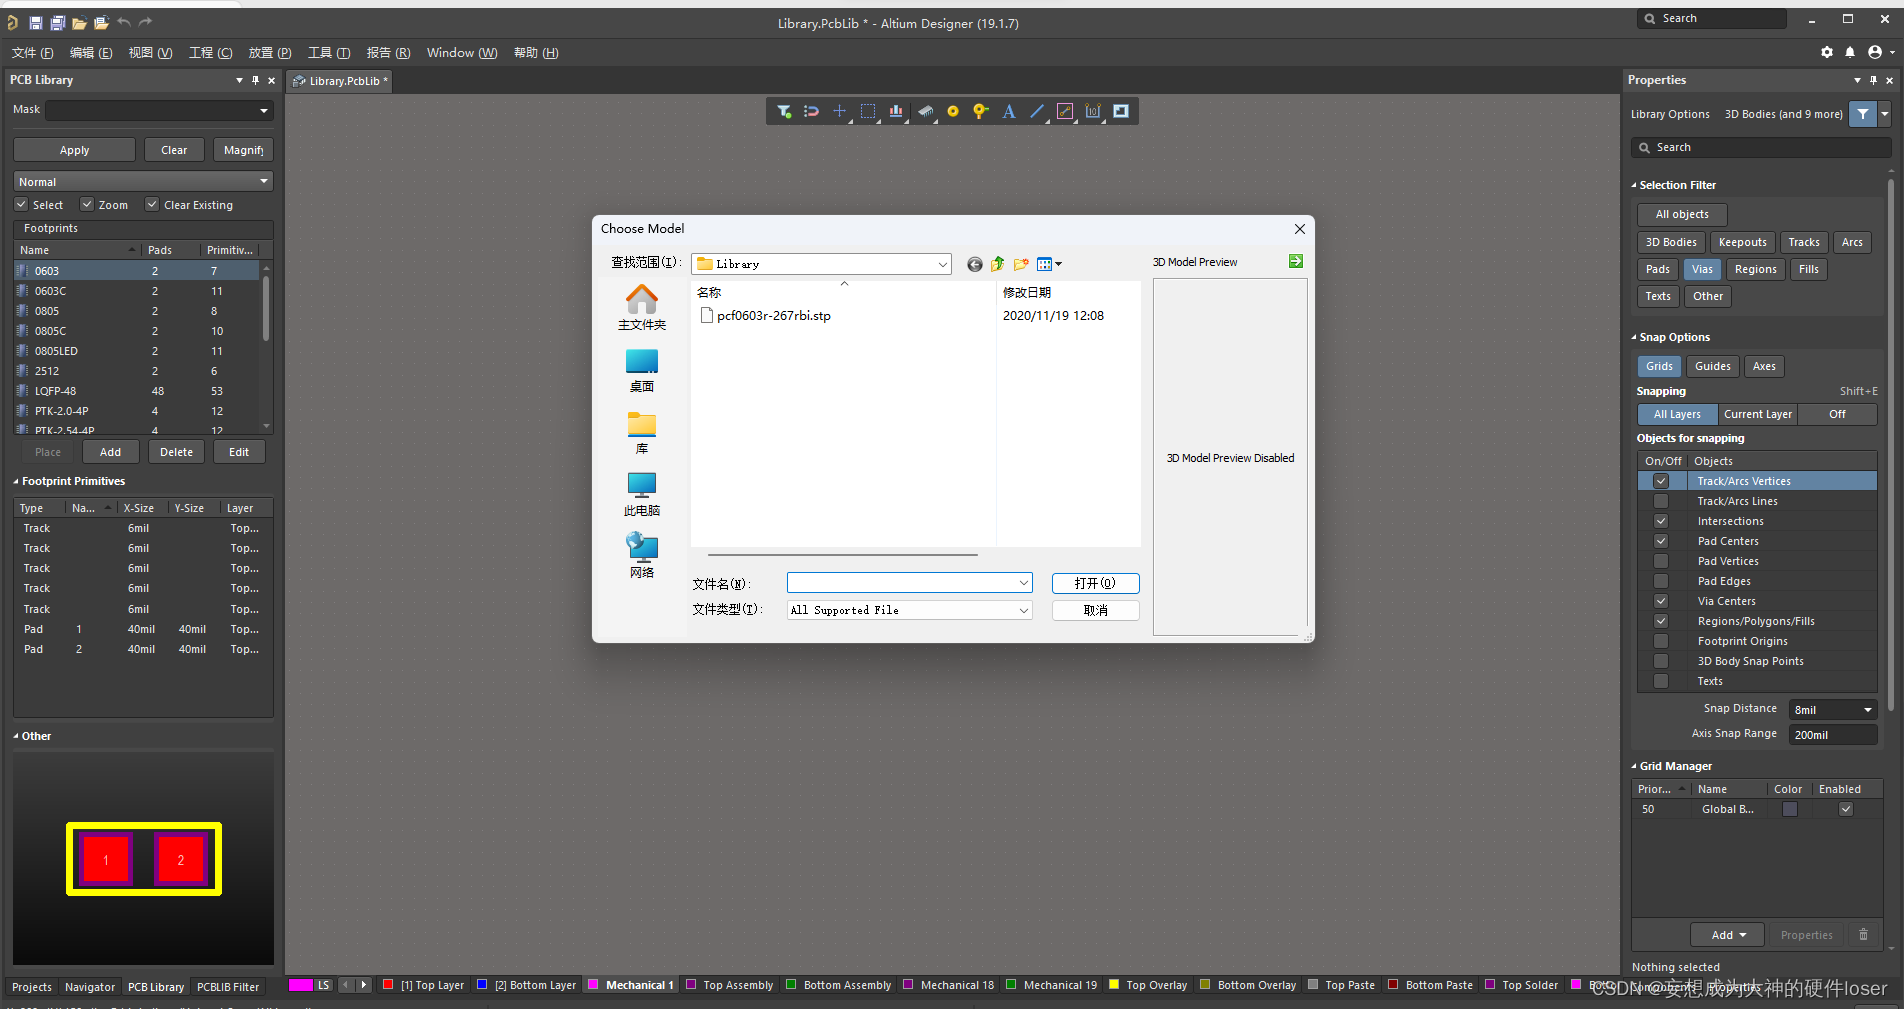This screenshot has height=1009, width=1904.
Task: Enable Track/Arcs Lines snapping checkbox
Action: click(x=1661, y=501)
